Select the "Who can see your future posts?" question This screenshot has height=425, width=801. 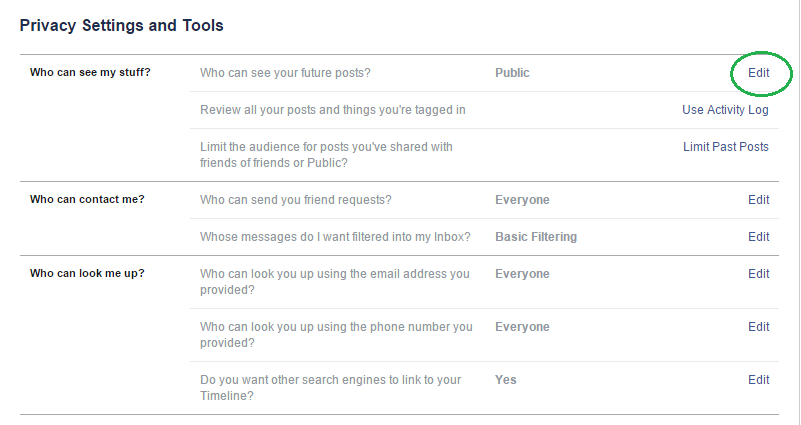[284, 73]
